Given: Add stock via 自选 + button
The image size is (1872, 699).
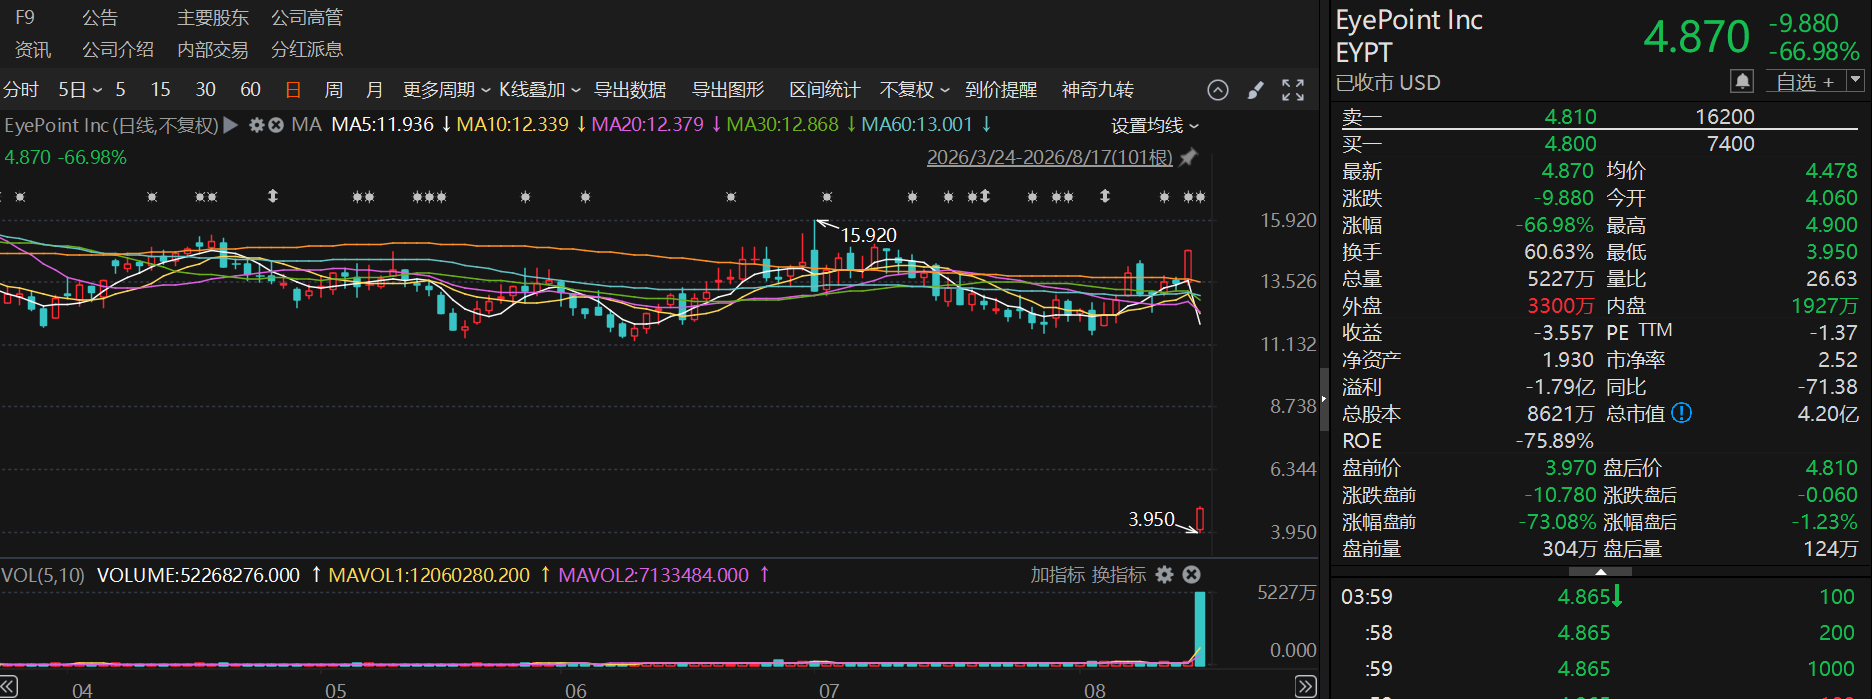Looking at the screenshot, I should 1806,82.
